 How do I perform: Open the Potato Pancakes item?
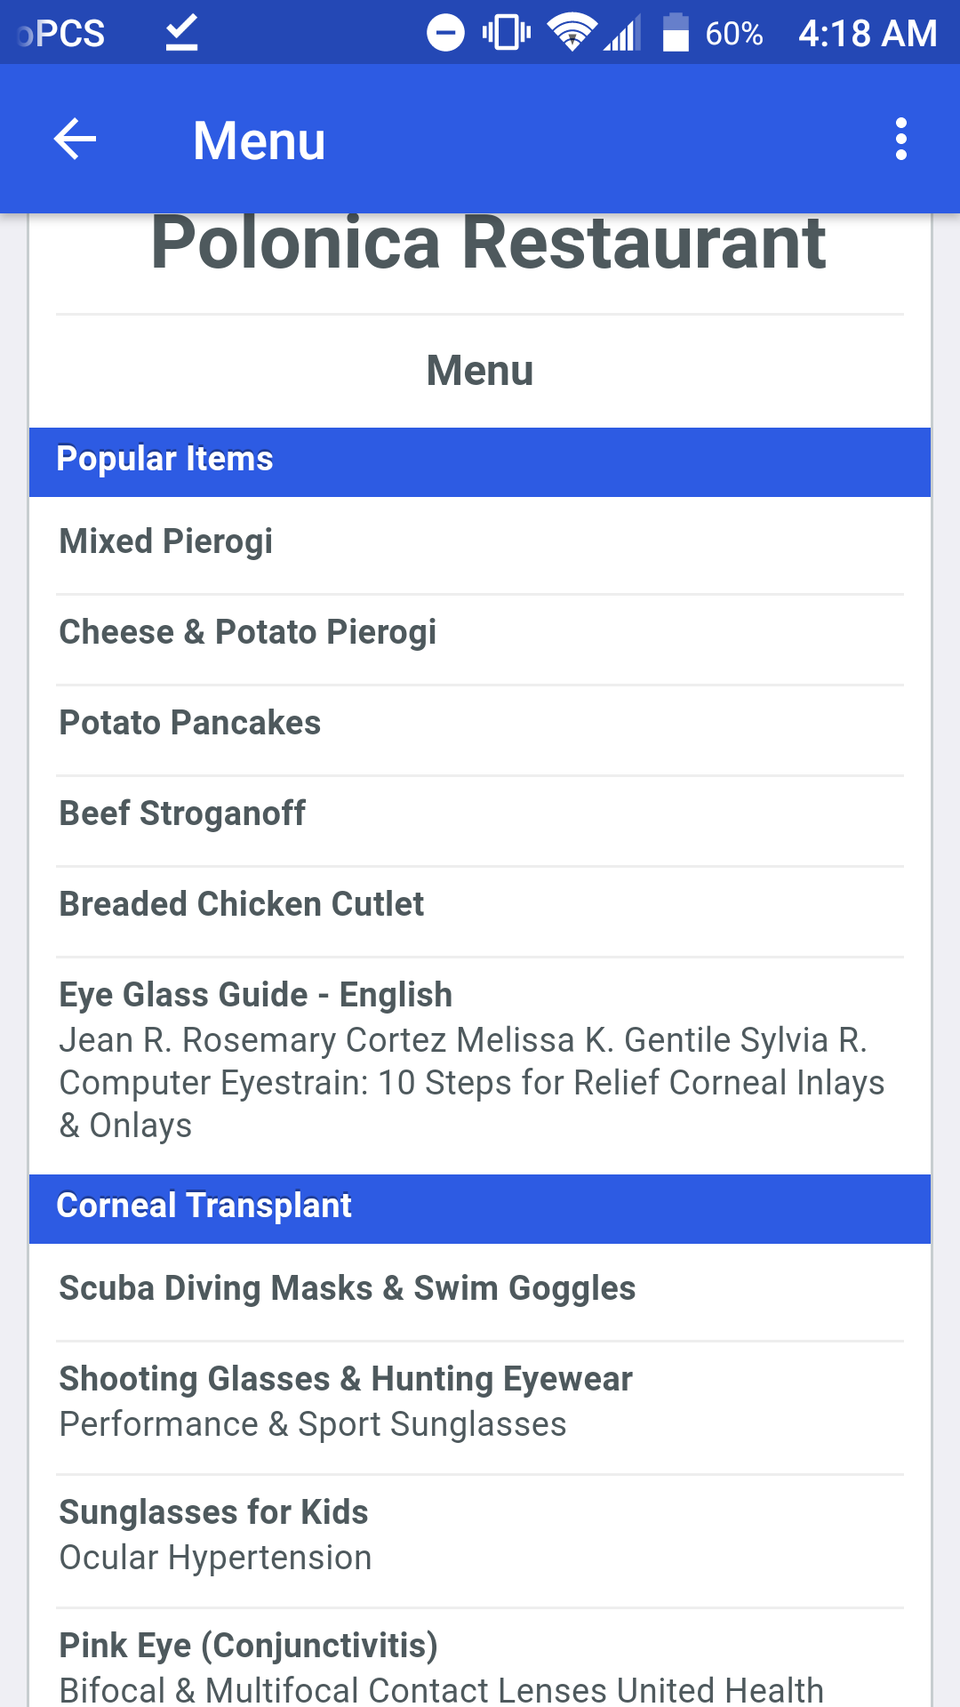click(190, 723)
